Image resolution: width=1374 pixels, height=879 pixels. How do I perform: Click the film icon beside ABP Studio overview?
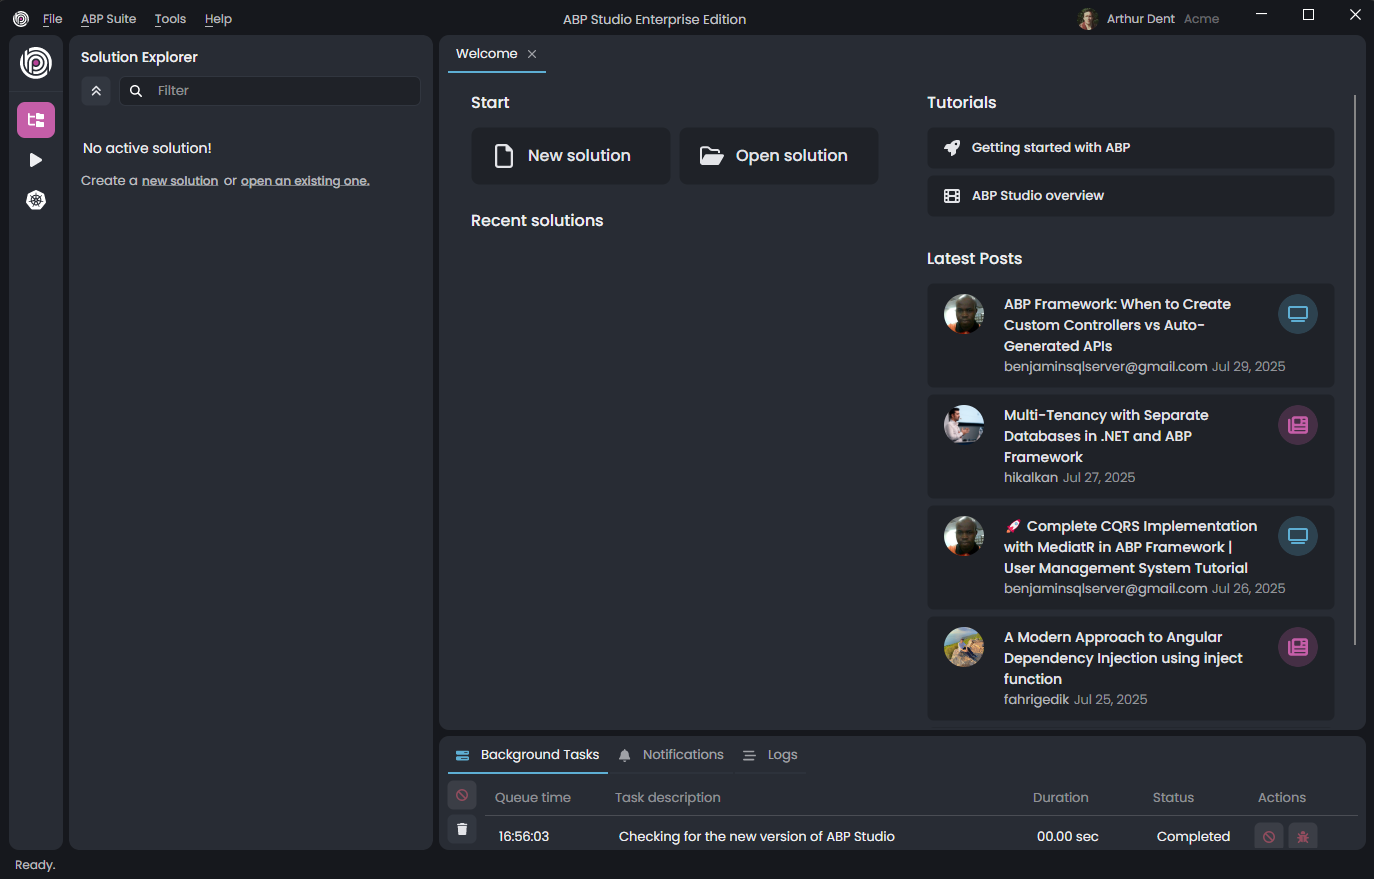pyautogui.click(x=952, y=196)
